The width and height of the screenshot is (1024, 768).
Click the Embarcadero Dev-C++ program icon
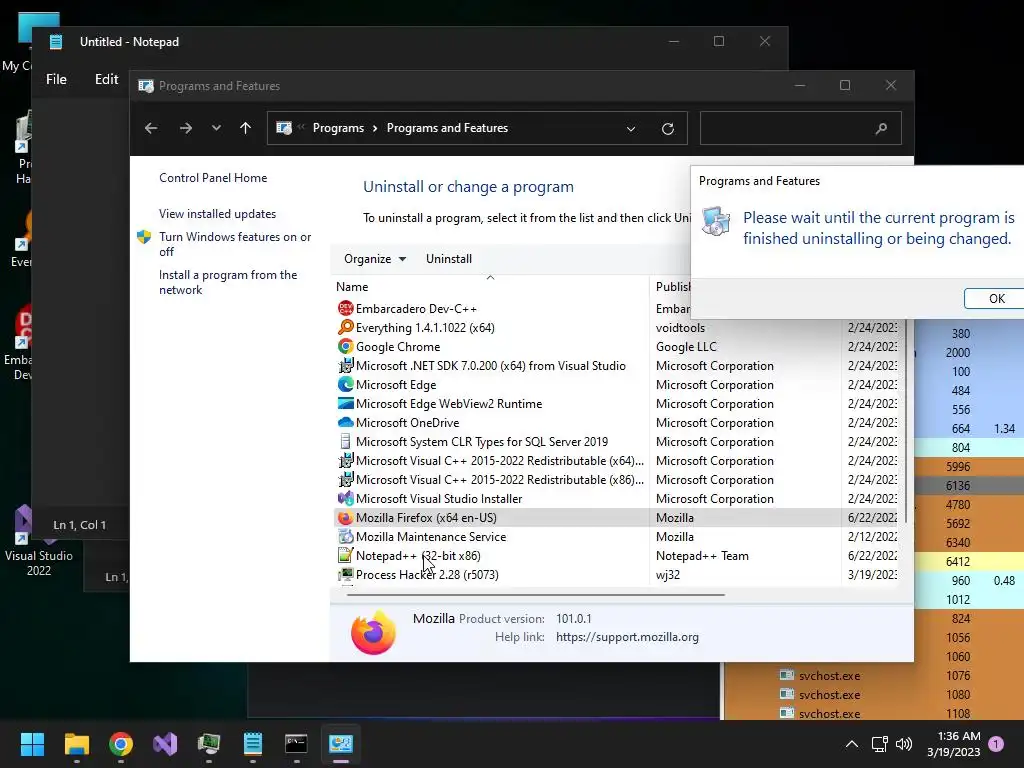pos(345,308)
